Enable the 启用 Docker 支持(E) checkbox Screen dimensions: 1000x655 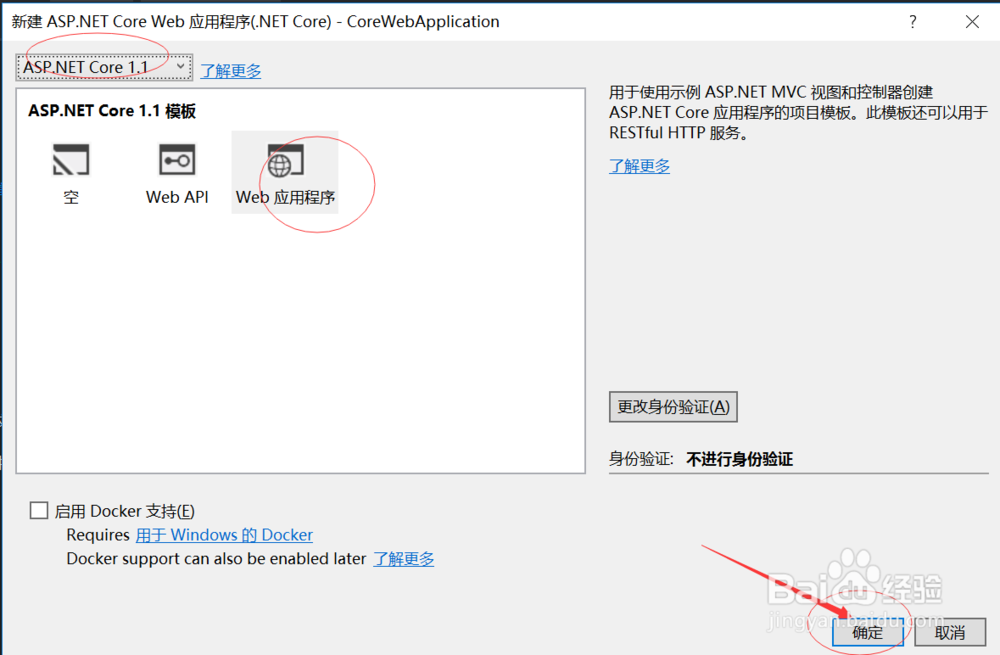39,510
